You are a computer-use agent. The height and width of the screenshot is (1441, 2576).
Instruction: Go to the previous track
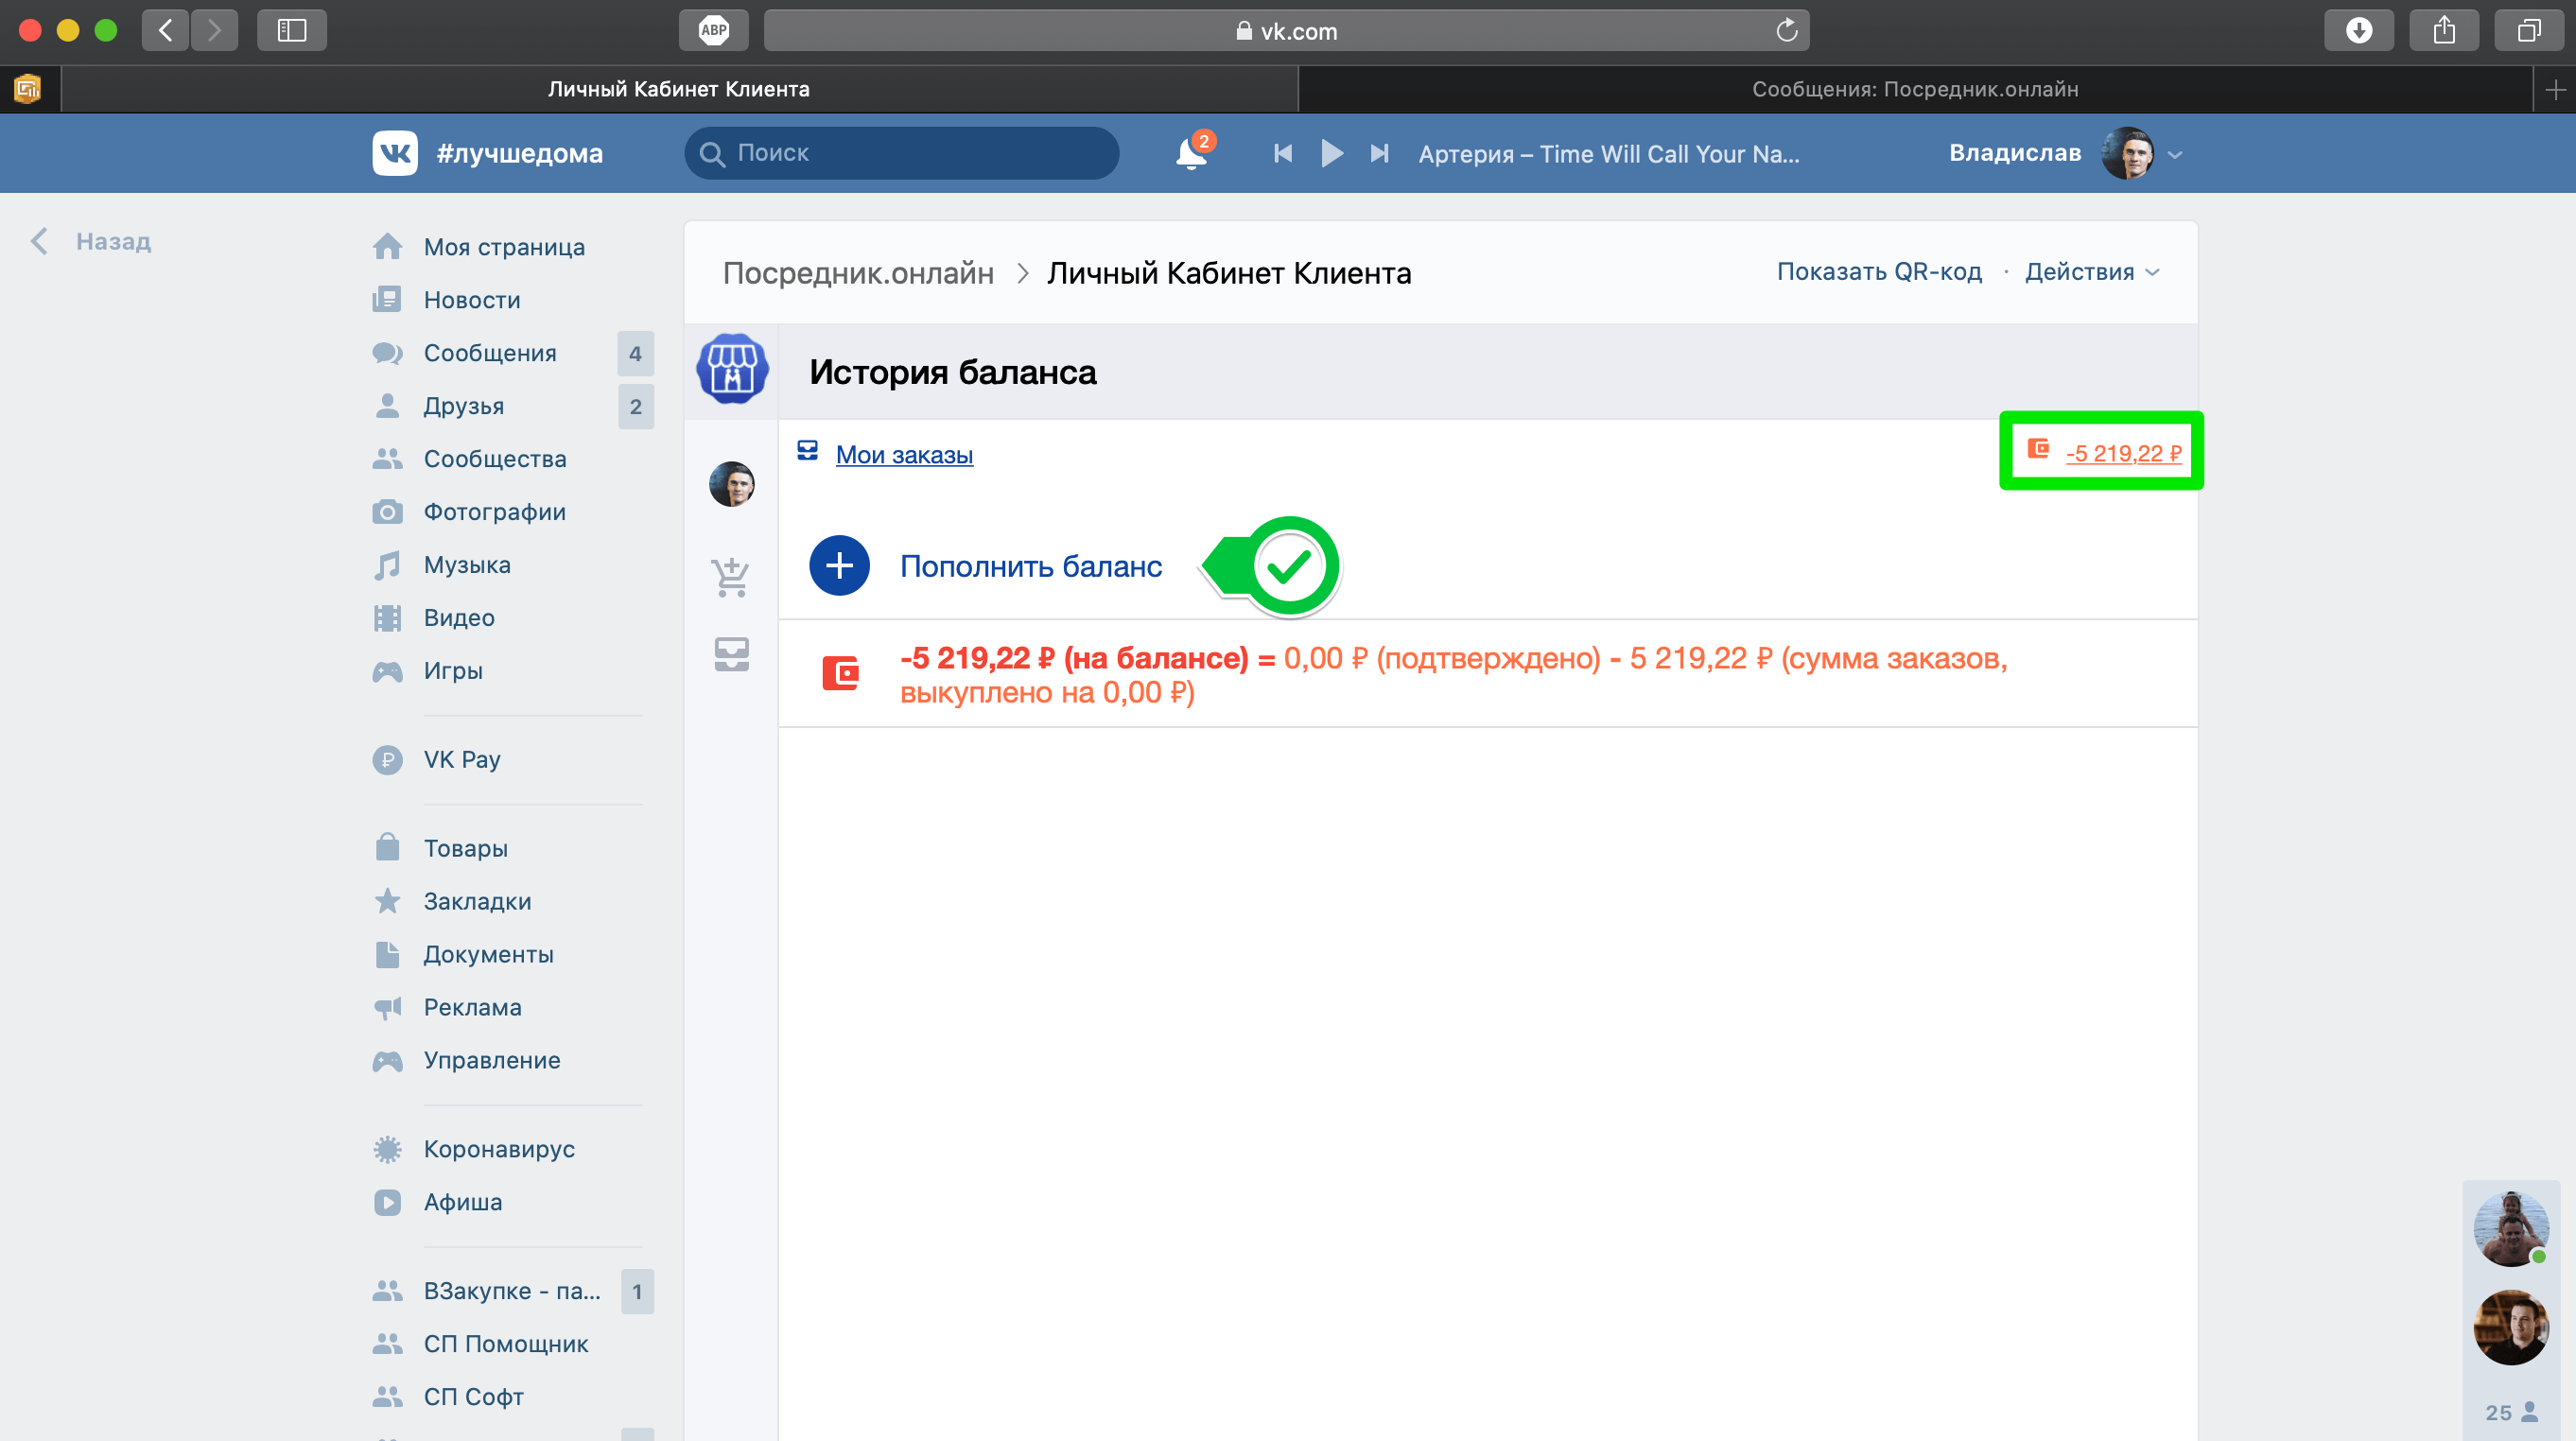(1283, 153)
